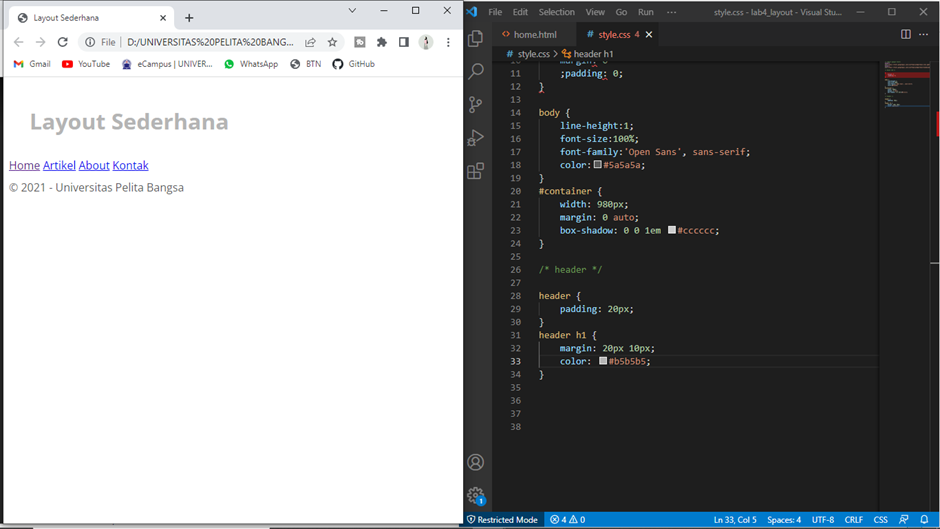Split the VS Code editor right

[906, 34]
